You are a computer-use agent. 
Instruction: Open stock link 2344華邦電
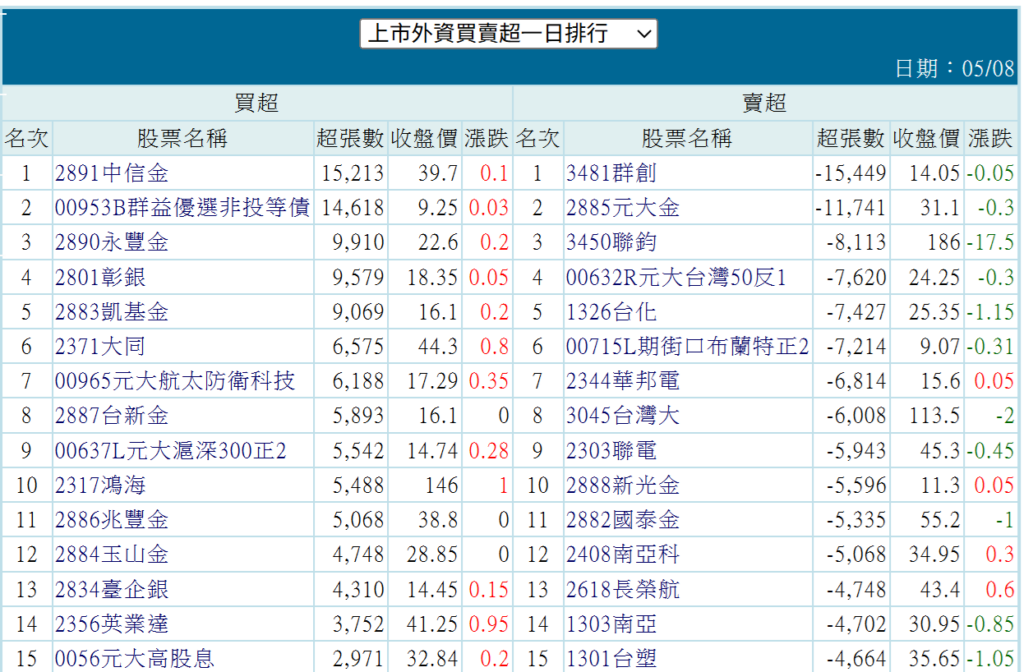tap(623, 381)
